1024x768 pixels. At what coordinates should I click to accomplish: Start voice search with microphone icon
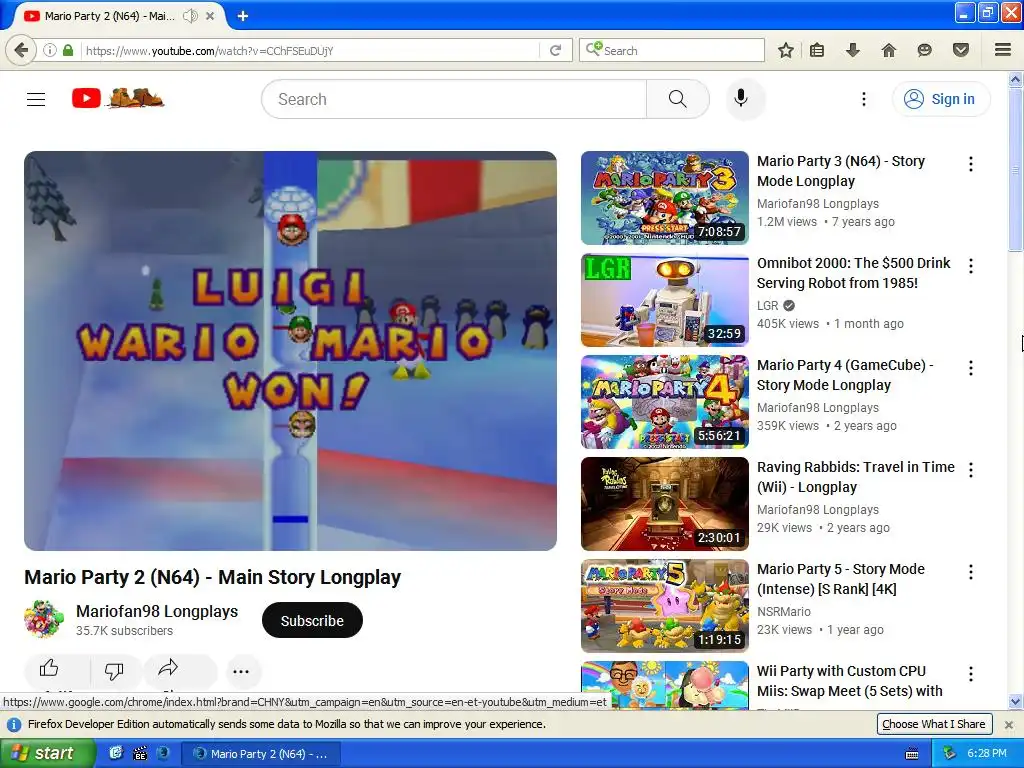741,99
